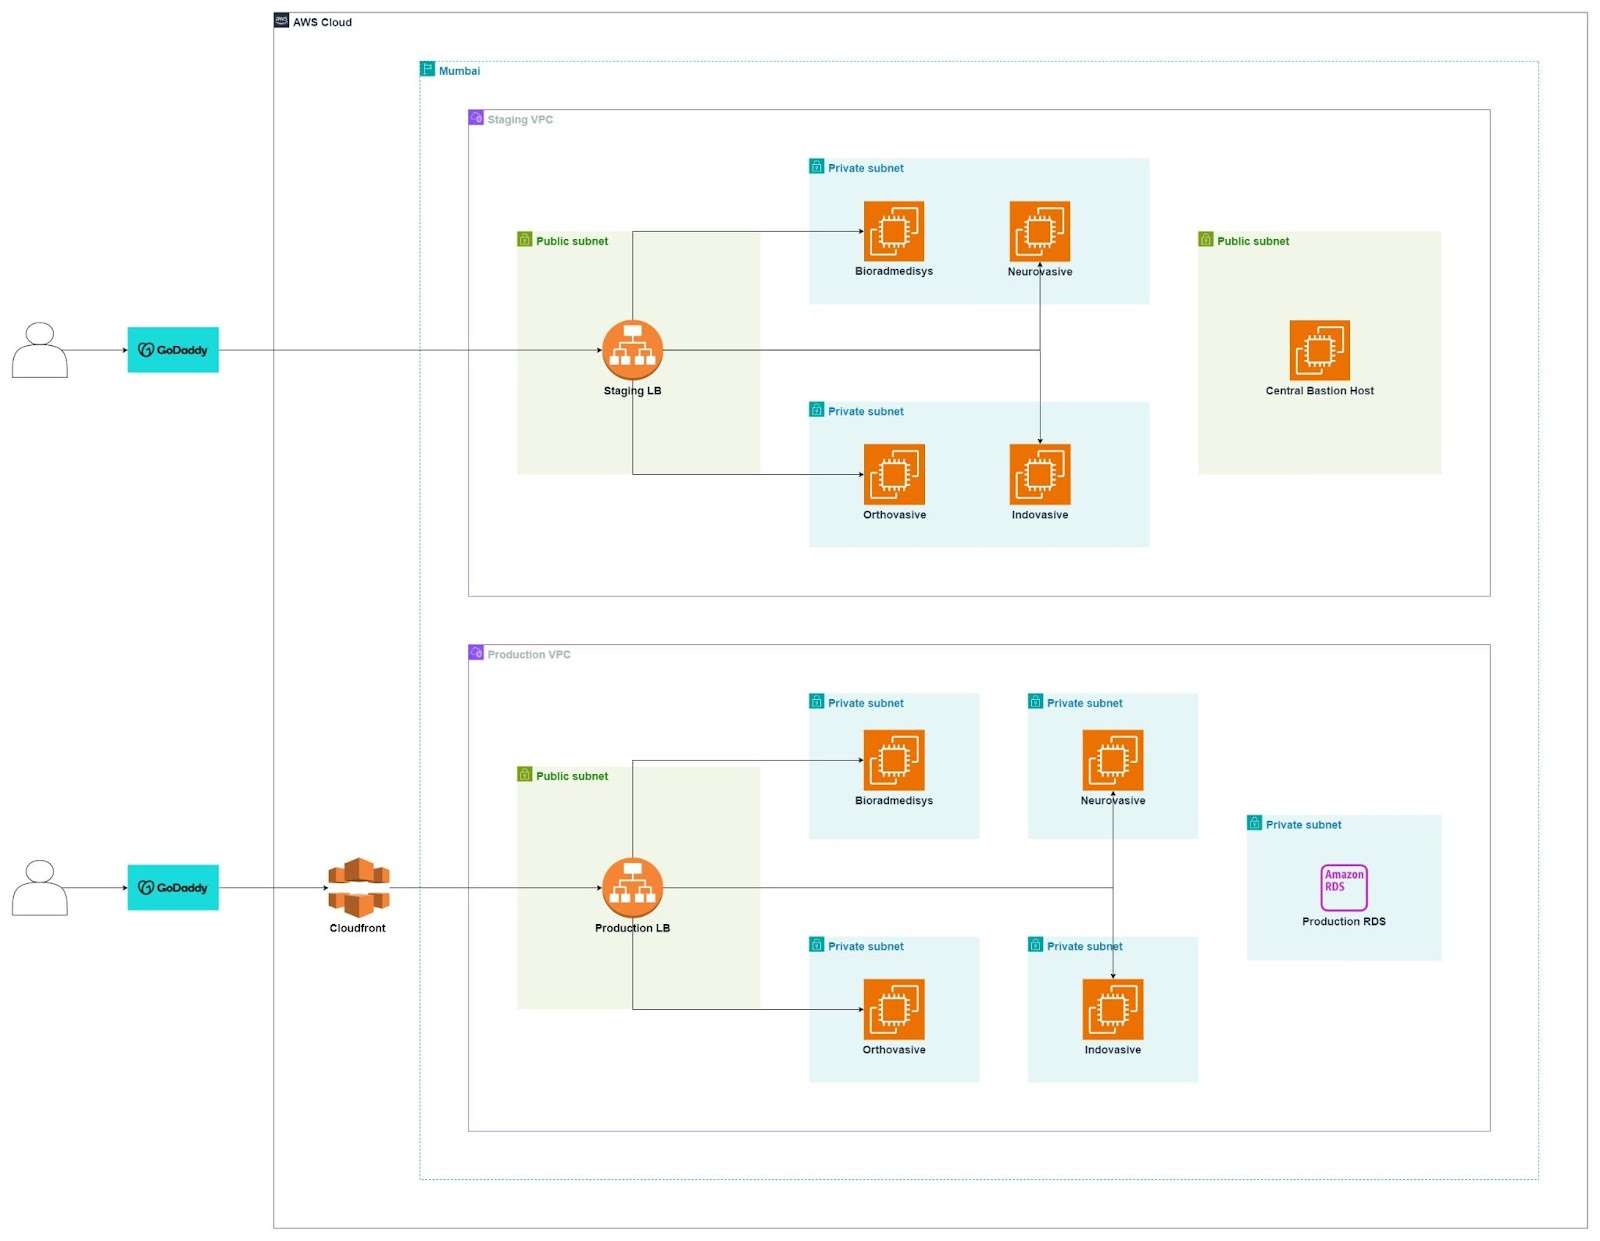
Task: Select the Staging LB load balancer icon
Action: (632, 349)
